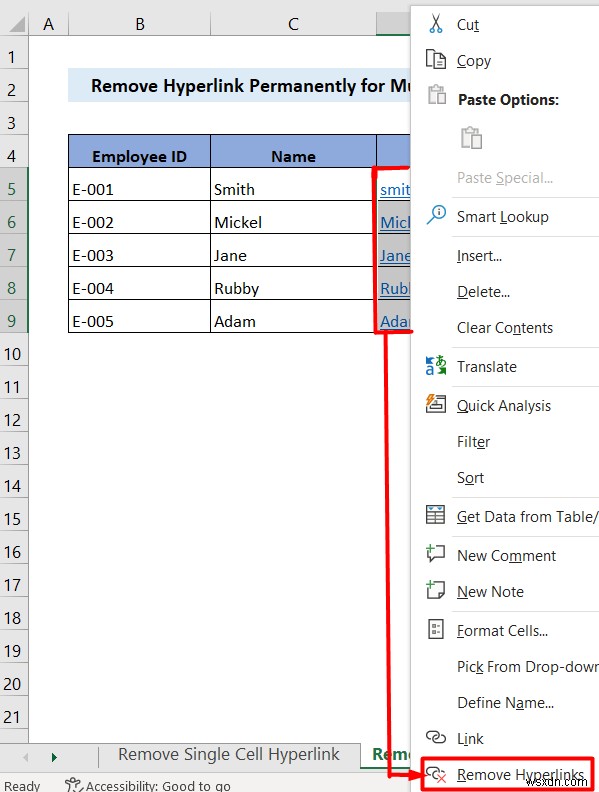Click the New Note icon

[435, 590]
